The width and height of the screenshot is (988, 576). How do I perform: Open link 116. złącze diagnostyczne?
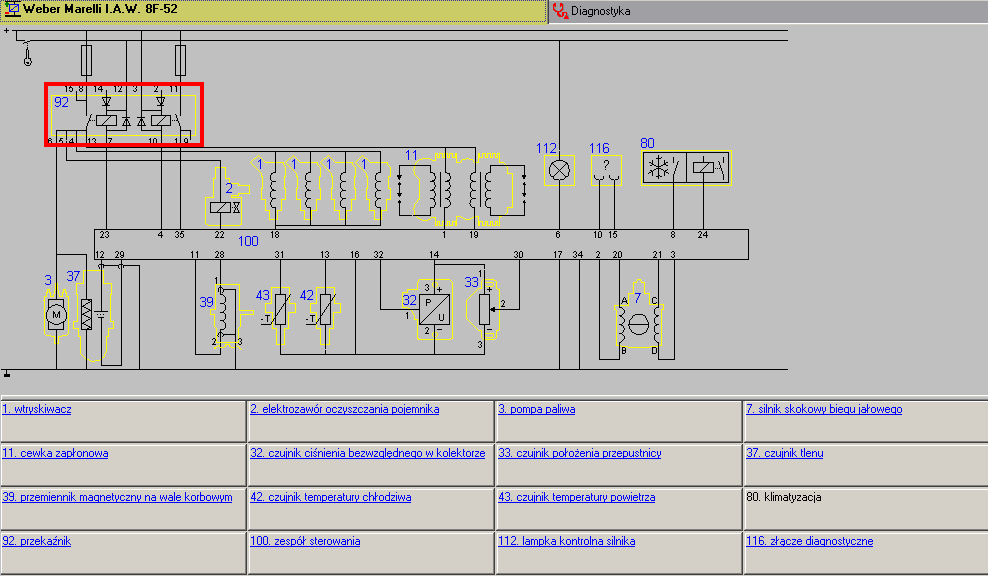810,541
